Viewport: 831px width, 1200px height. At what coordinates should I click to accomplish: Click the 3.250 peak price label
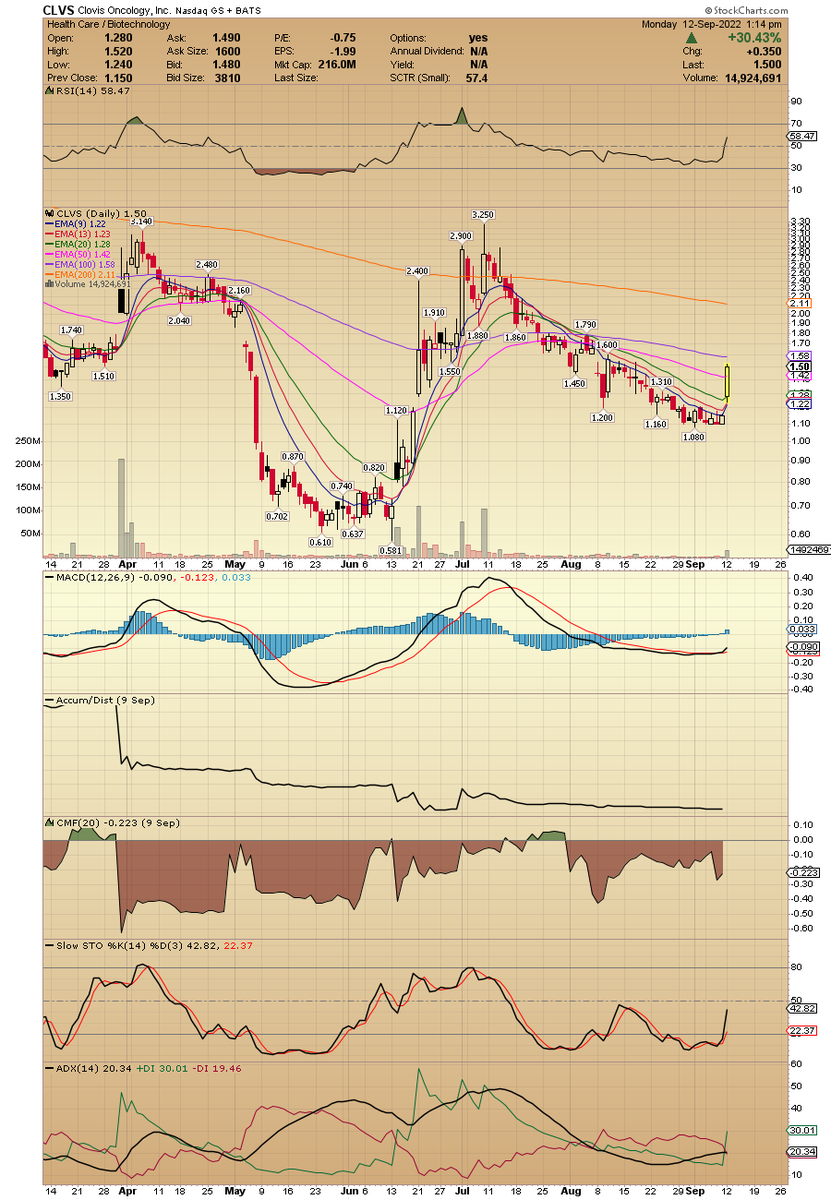coord(484,215)
